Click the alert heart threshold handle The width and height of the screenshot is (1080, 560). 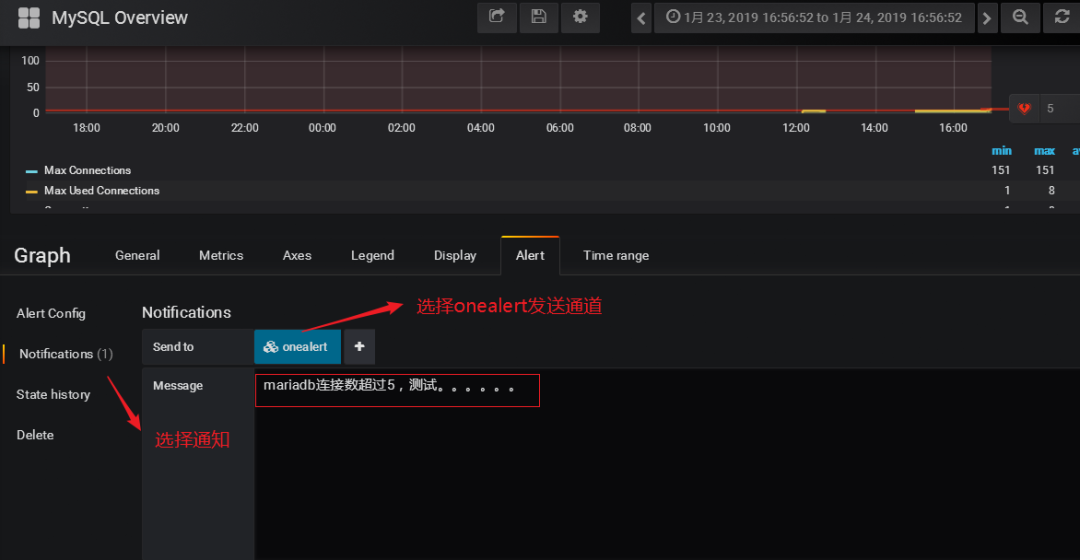pos(1024,108)
